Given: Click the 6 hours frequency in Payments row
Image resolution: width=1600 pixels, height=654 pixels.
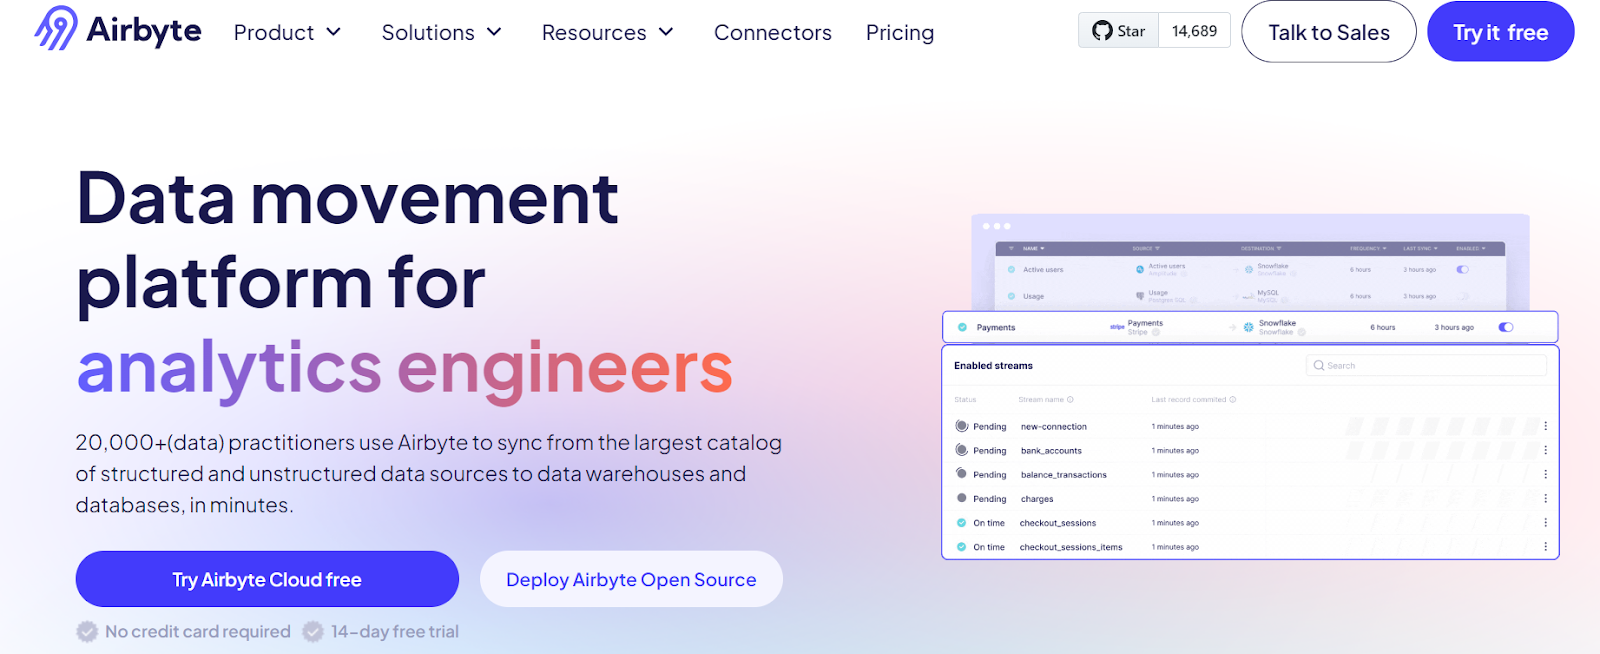Looking at the screenshot, I should (x=1383, y=327).
